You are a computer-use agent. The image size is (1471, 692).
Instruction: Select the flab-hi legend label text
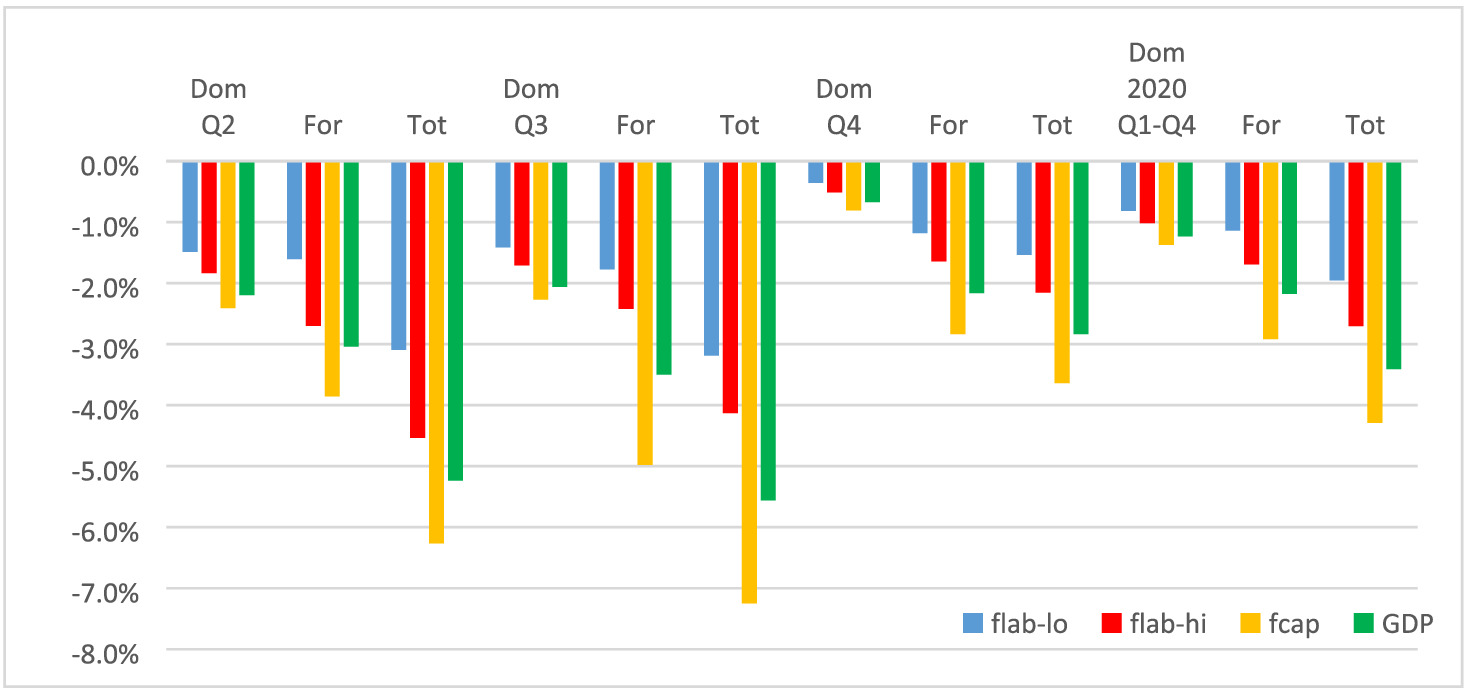[1169, 625]
